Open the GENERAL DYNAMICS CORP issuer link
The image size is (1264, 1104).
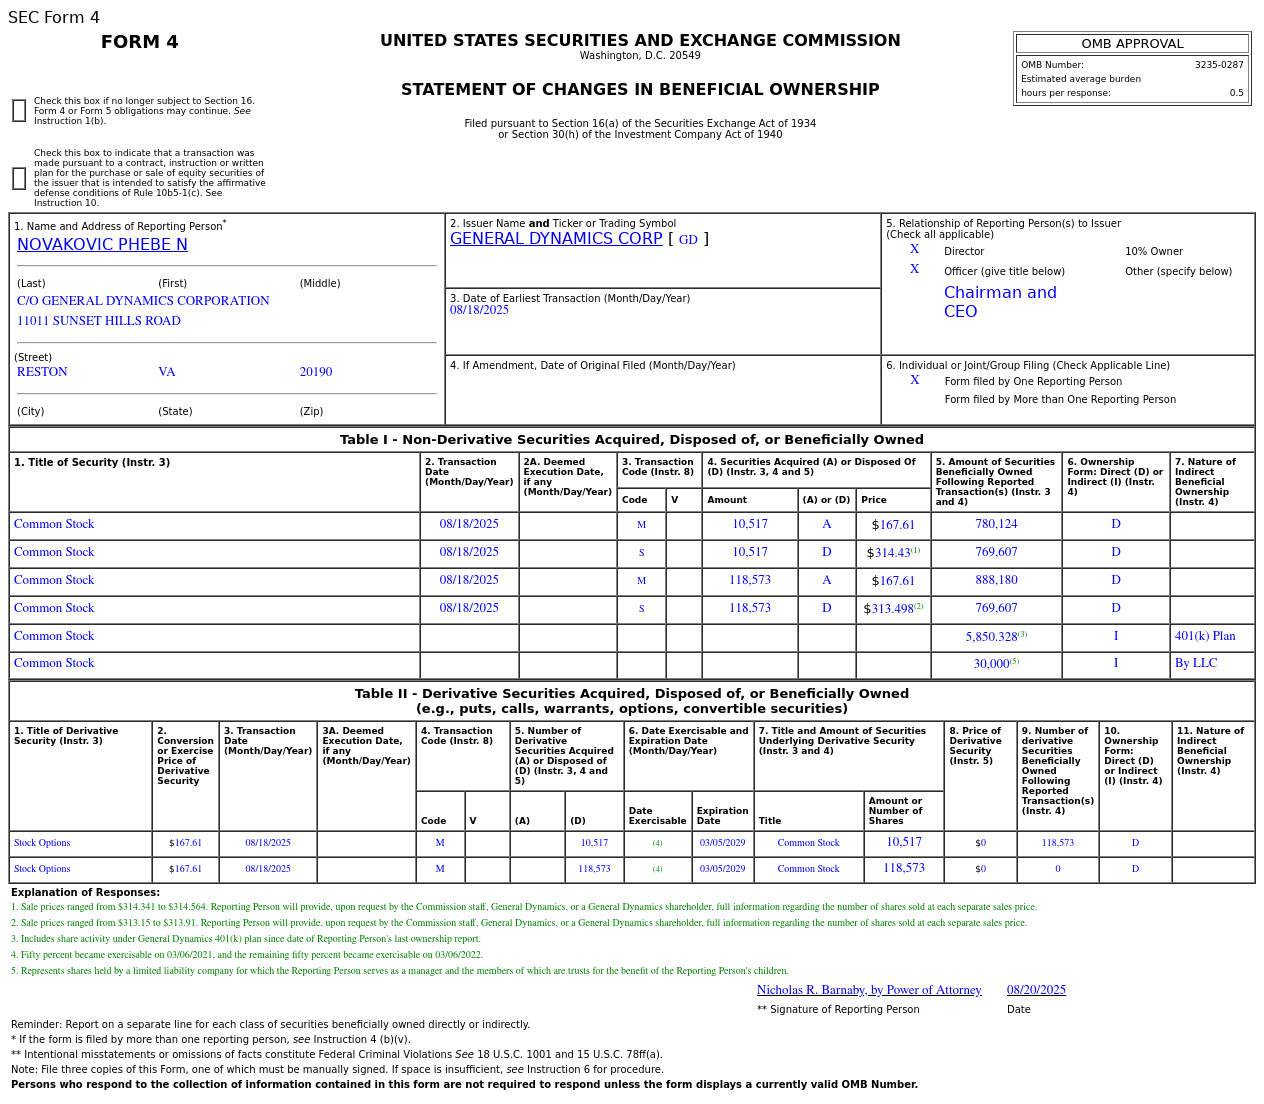point(556,239)
